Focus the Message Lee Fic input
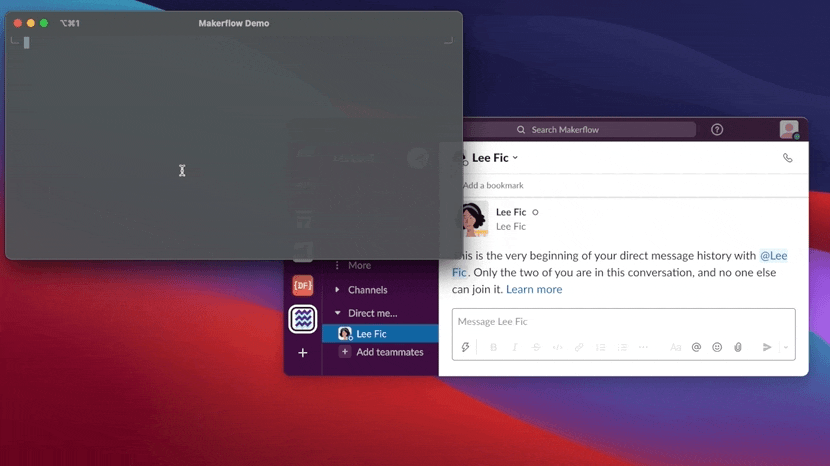The height and width of the screenshot is (466, 830). [x=624, y=321]
